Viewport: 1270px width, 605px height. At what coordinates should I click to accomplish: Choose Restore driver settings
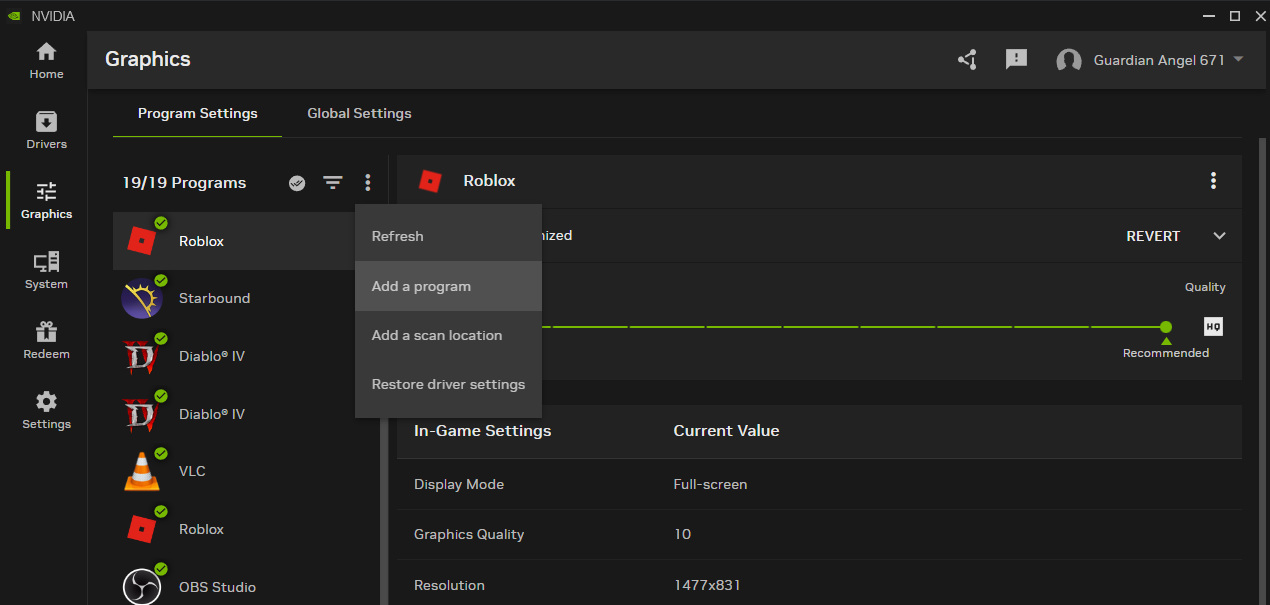coord(448,384)
